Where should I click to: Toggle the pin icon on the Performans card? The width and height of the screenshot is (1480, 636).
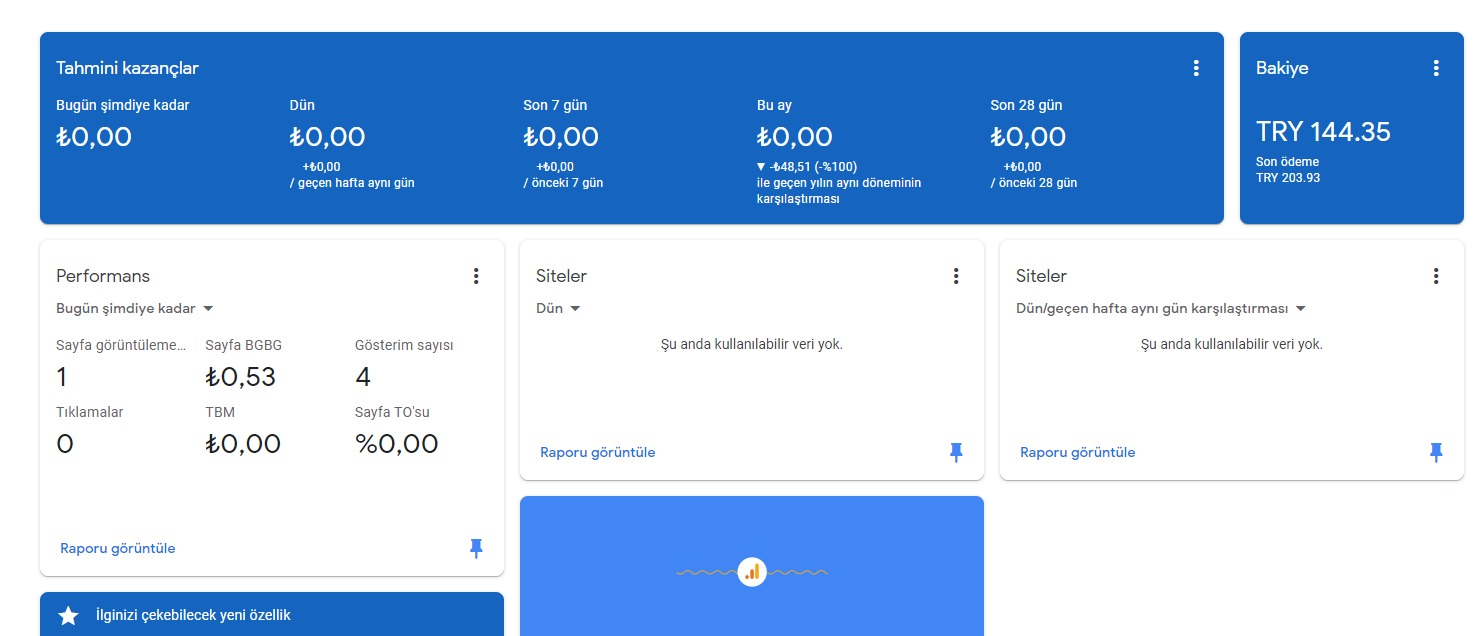[x=476, y=548]
